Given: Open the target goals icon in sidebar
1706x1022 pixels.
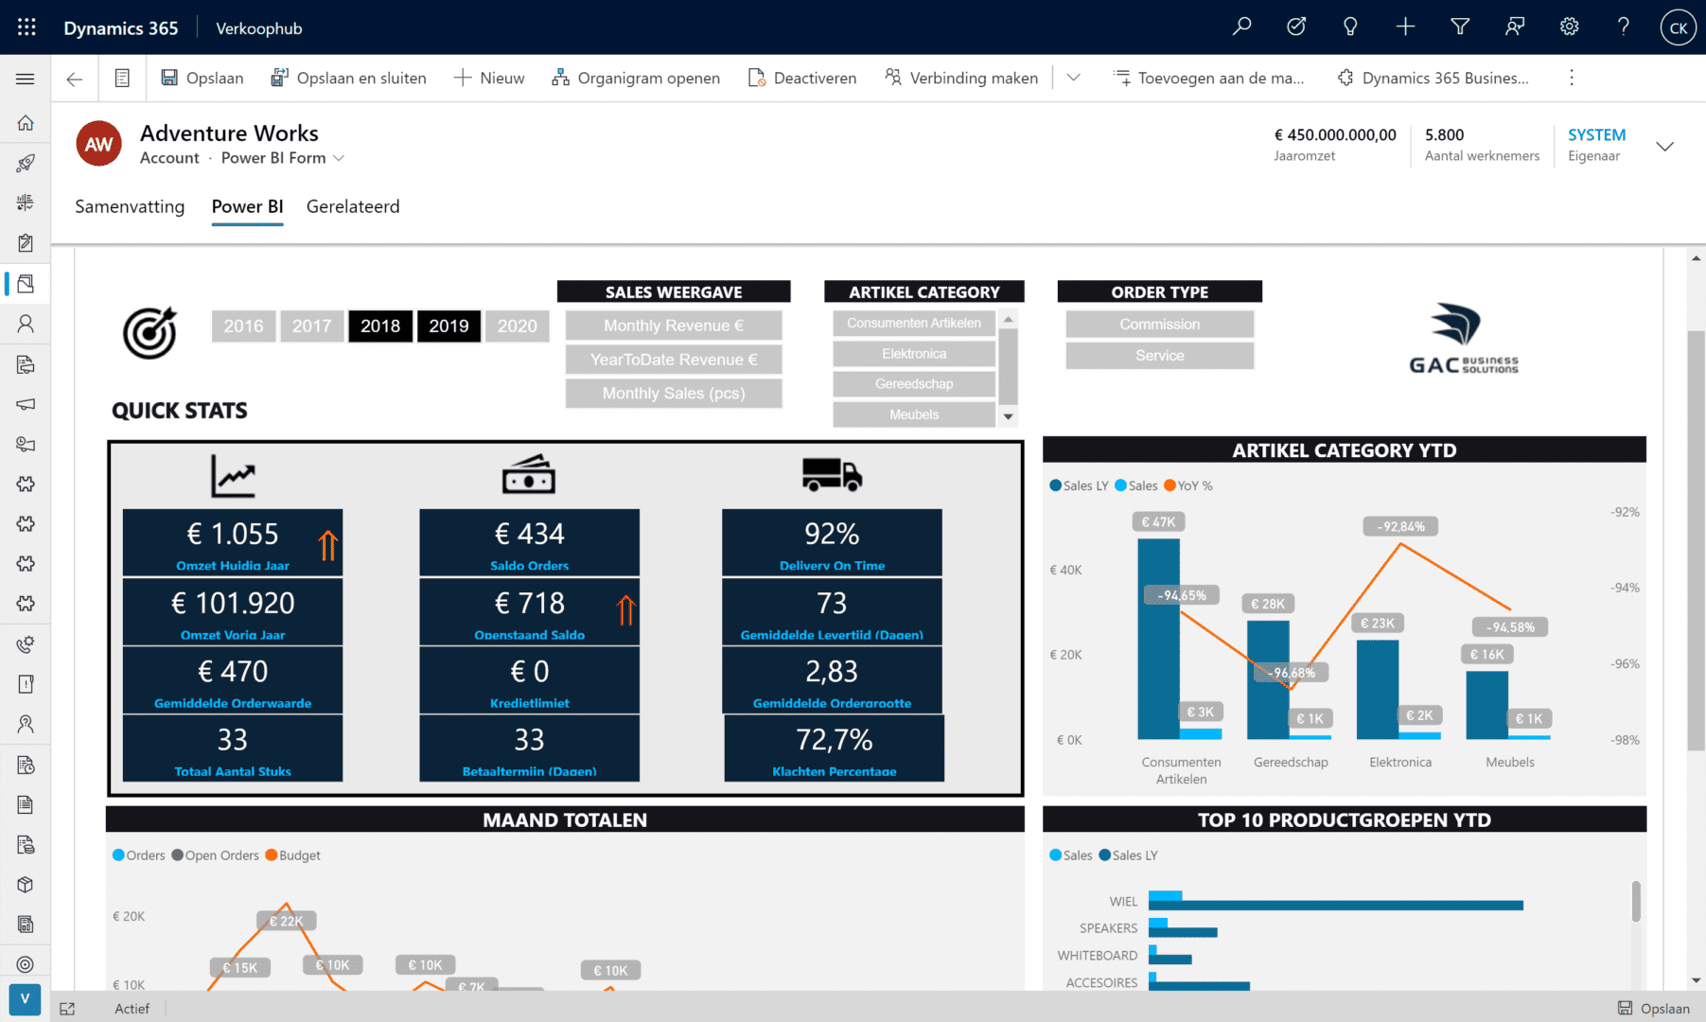Looking at the screenshot, I should click(x=25, y=964).
